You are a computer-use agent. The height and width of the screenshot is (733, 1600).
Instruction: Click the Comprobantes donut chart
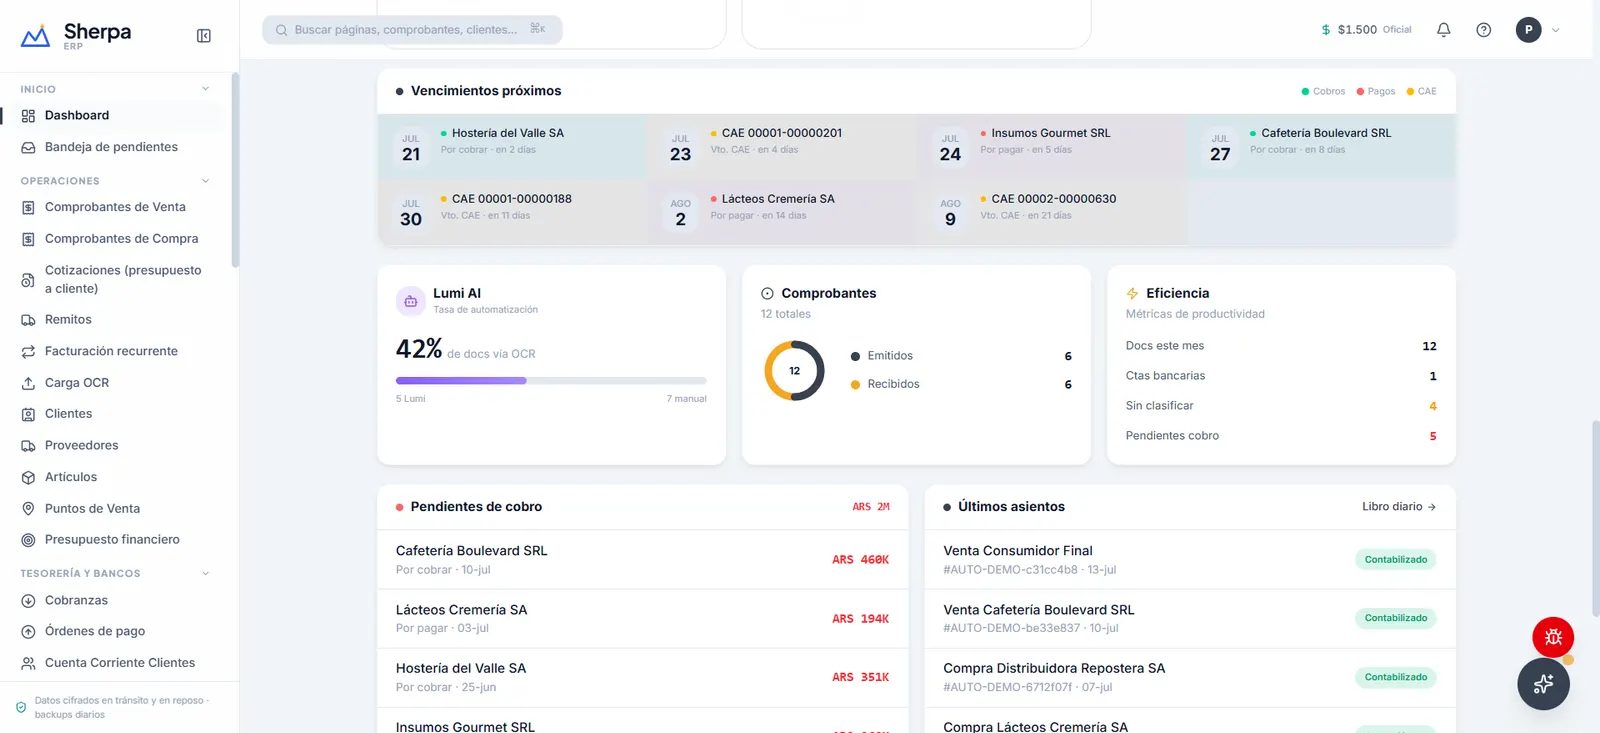794,371
